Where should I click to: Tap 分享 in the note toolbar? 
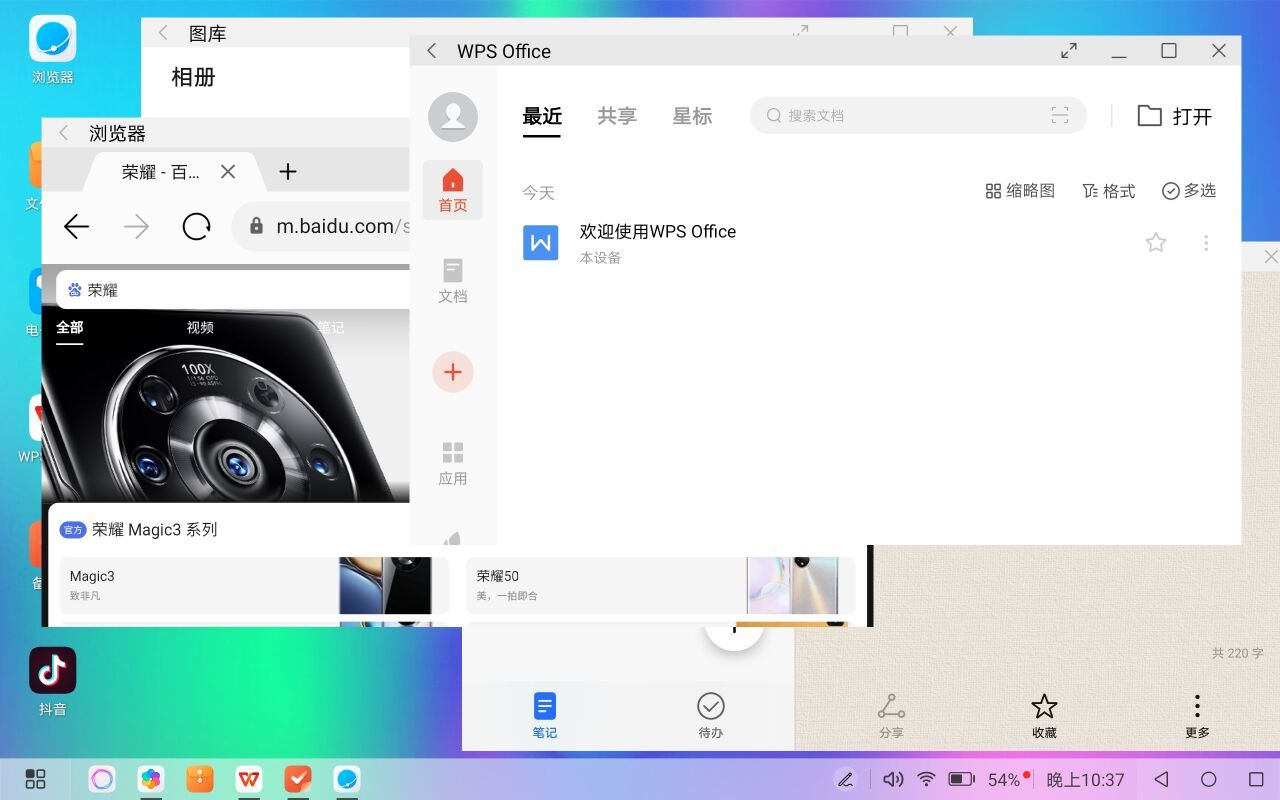(891, 716)
